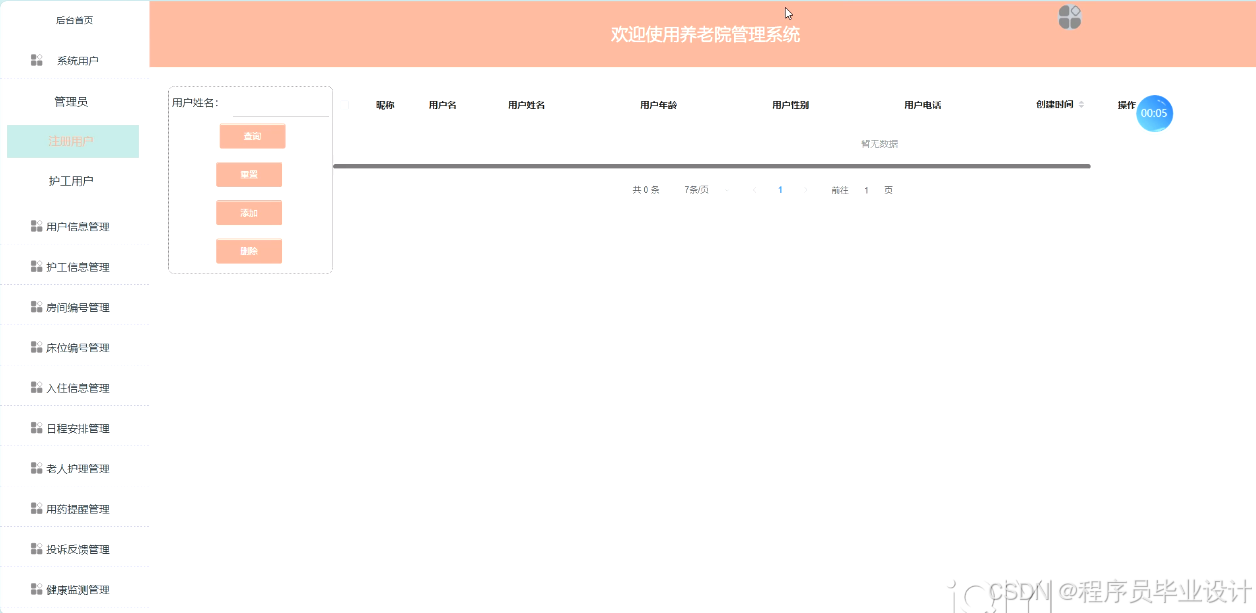Click the 用户名 column header

[x=442, y=105]
